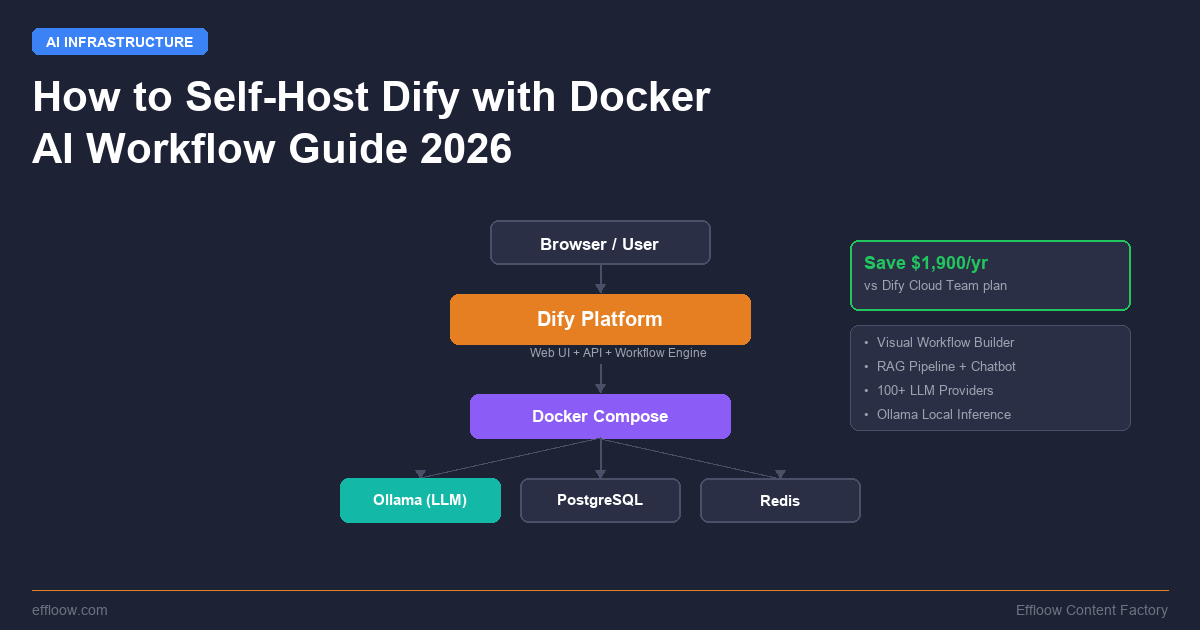Click the Browser / User node
The height and width of the screenshot is (630, 1200).
pyautogui.click(x=600, y=242)
